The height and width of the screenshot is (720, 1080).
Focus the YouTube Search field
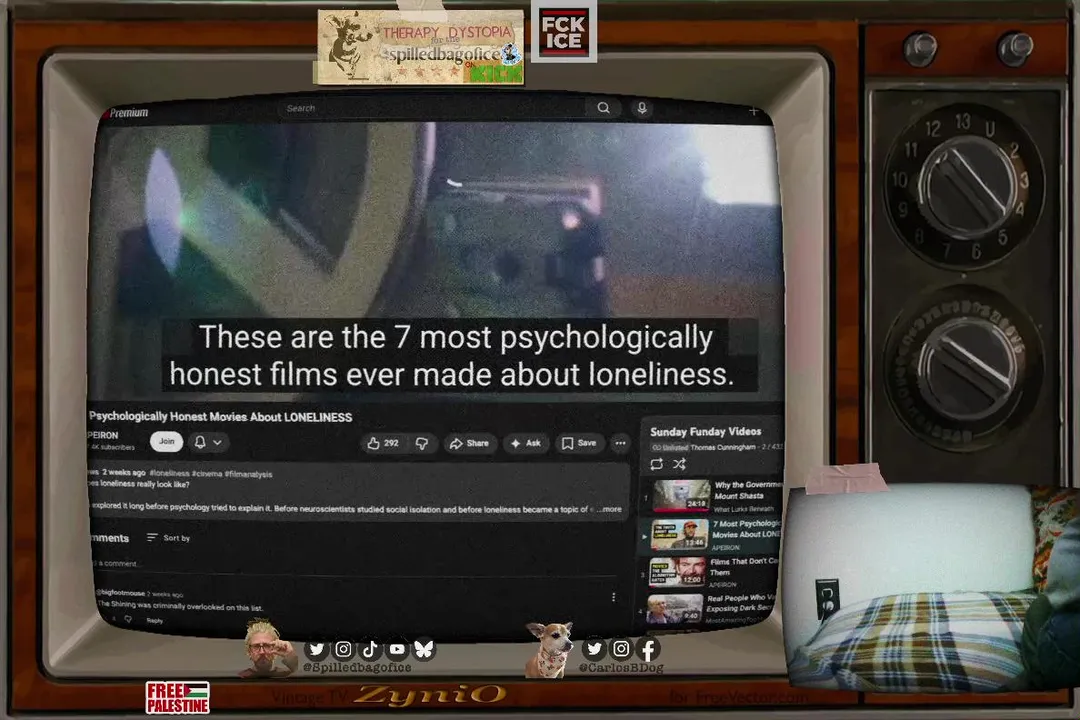click(x=430, y=108)
